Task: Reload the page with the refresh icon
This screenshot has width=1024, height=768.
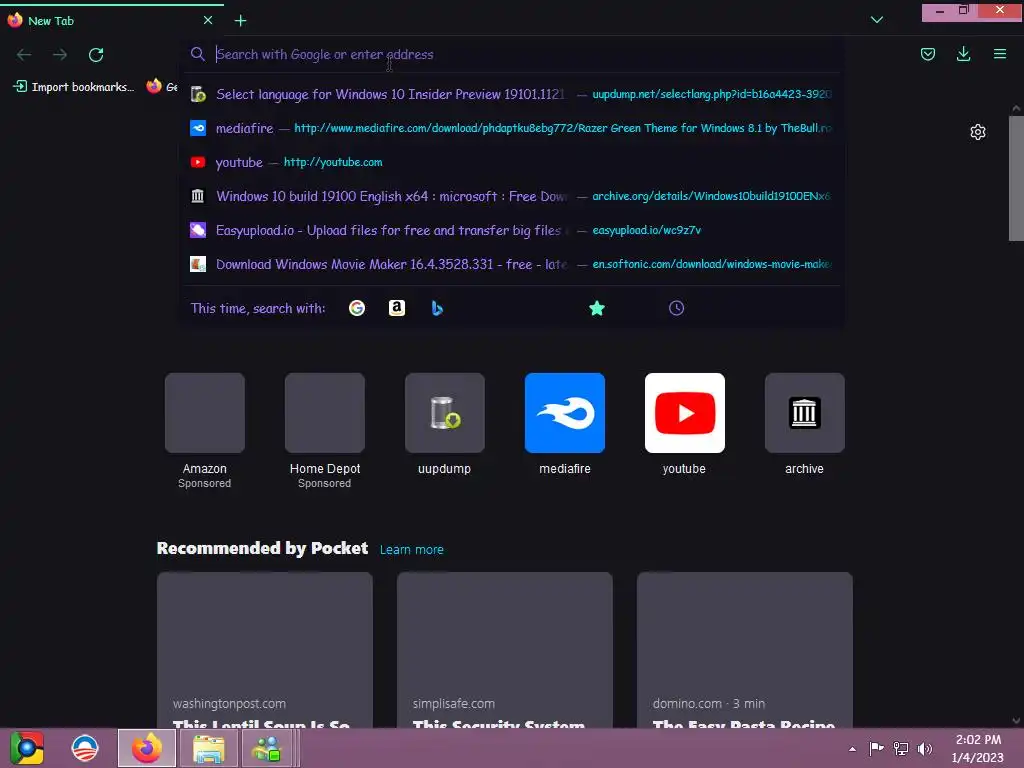Action: coord(96,55)
